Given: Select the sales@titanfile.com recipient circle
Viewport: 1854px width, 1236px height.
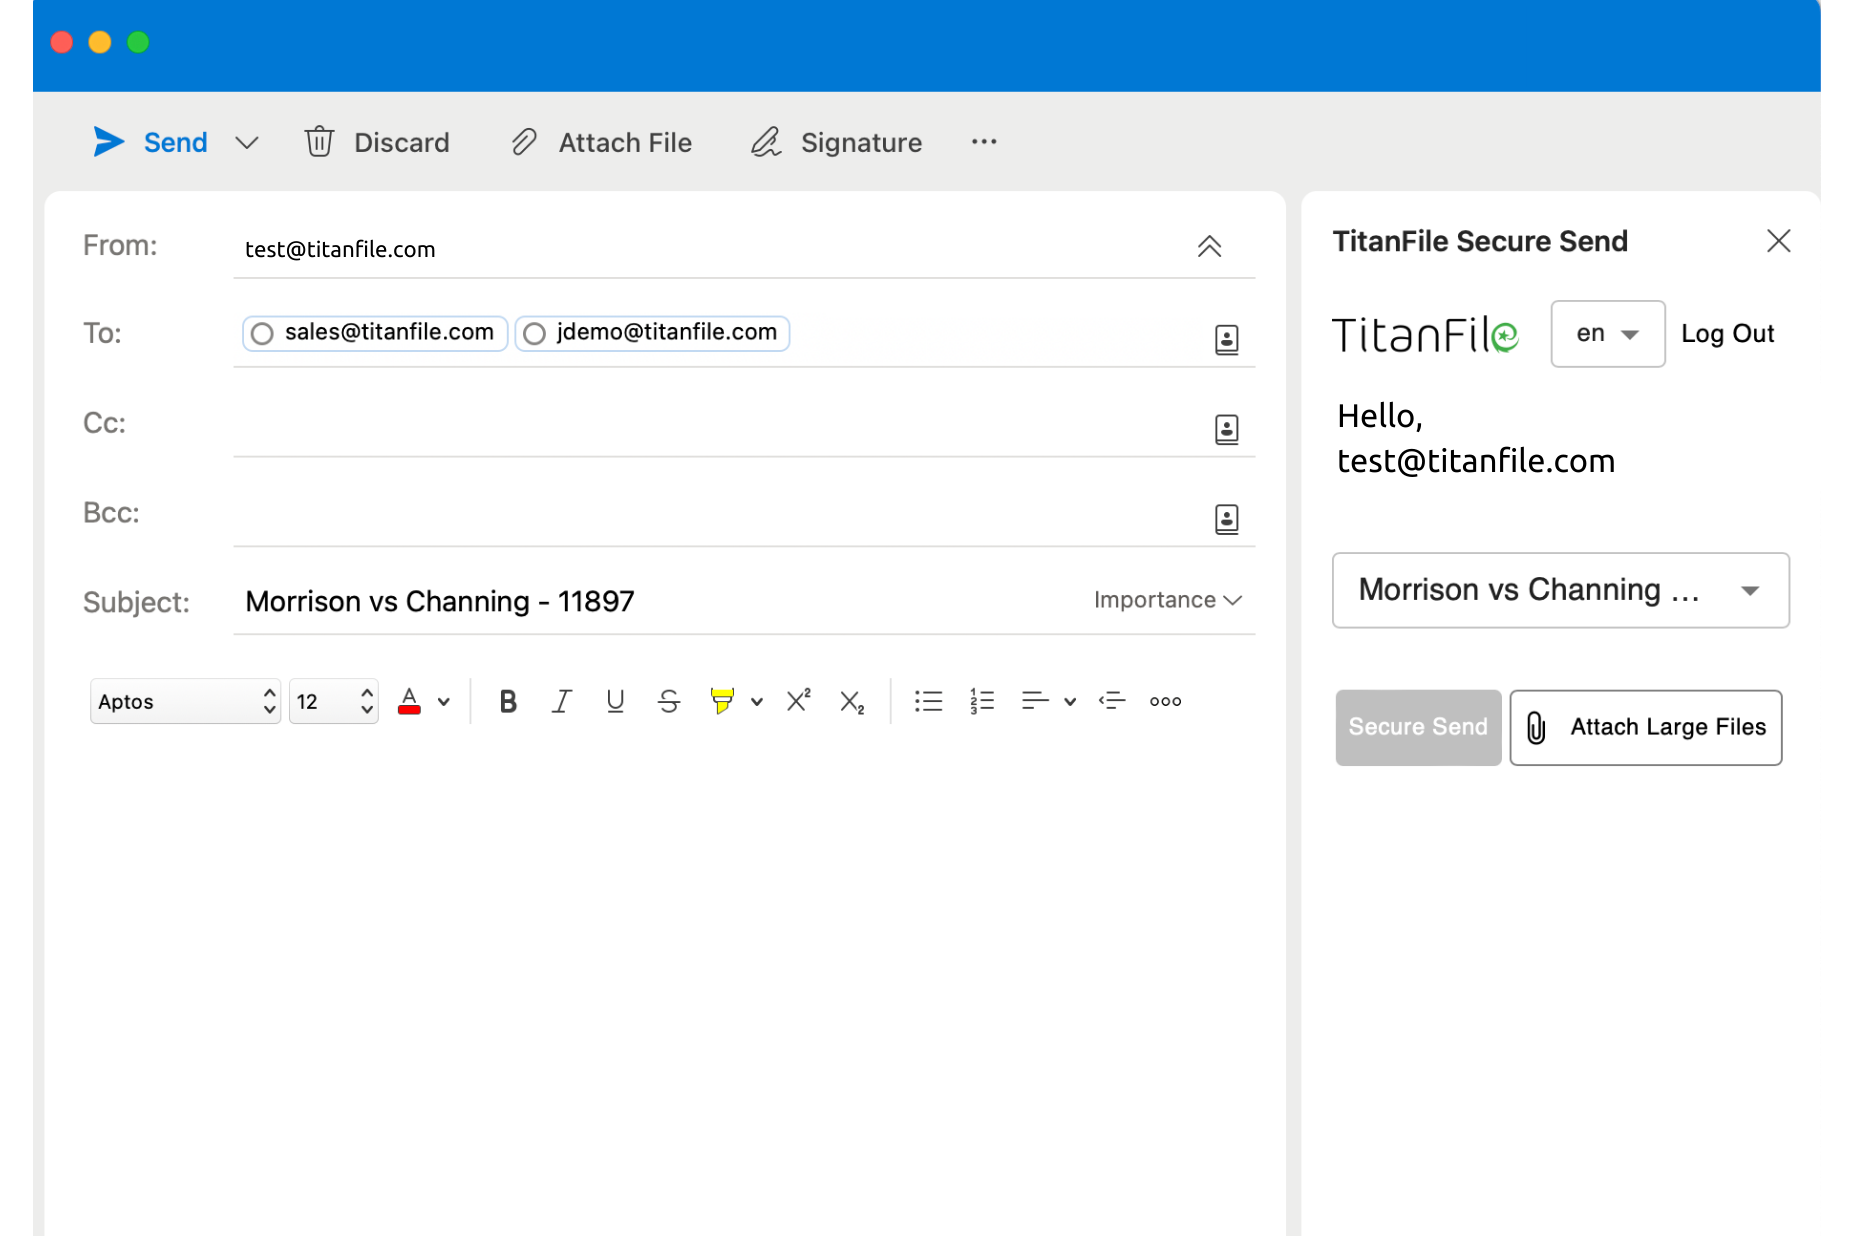Looking at the screenshot, I should [262, 333].
